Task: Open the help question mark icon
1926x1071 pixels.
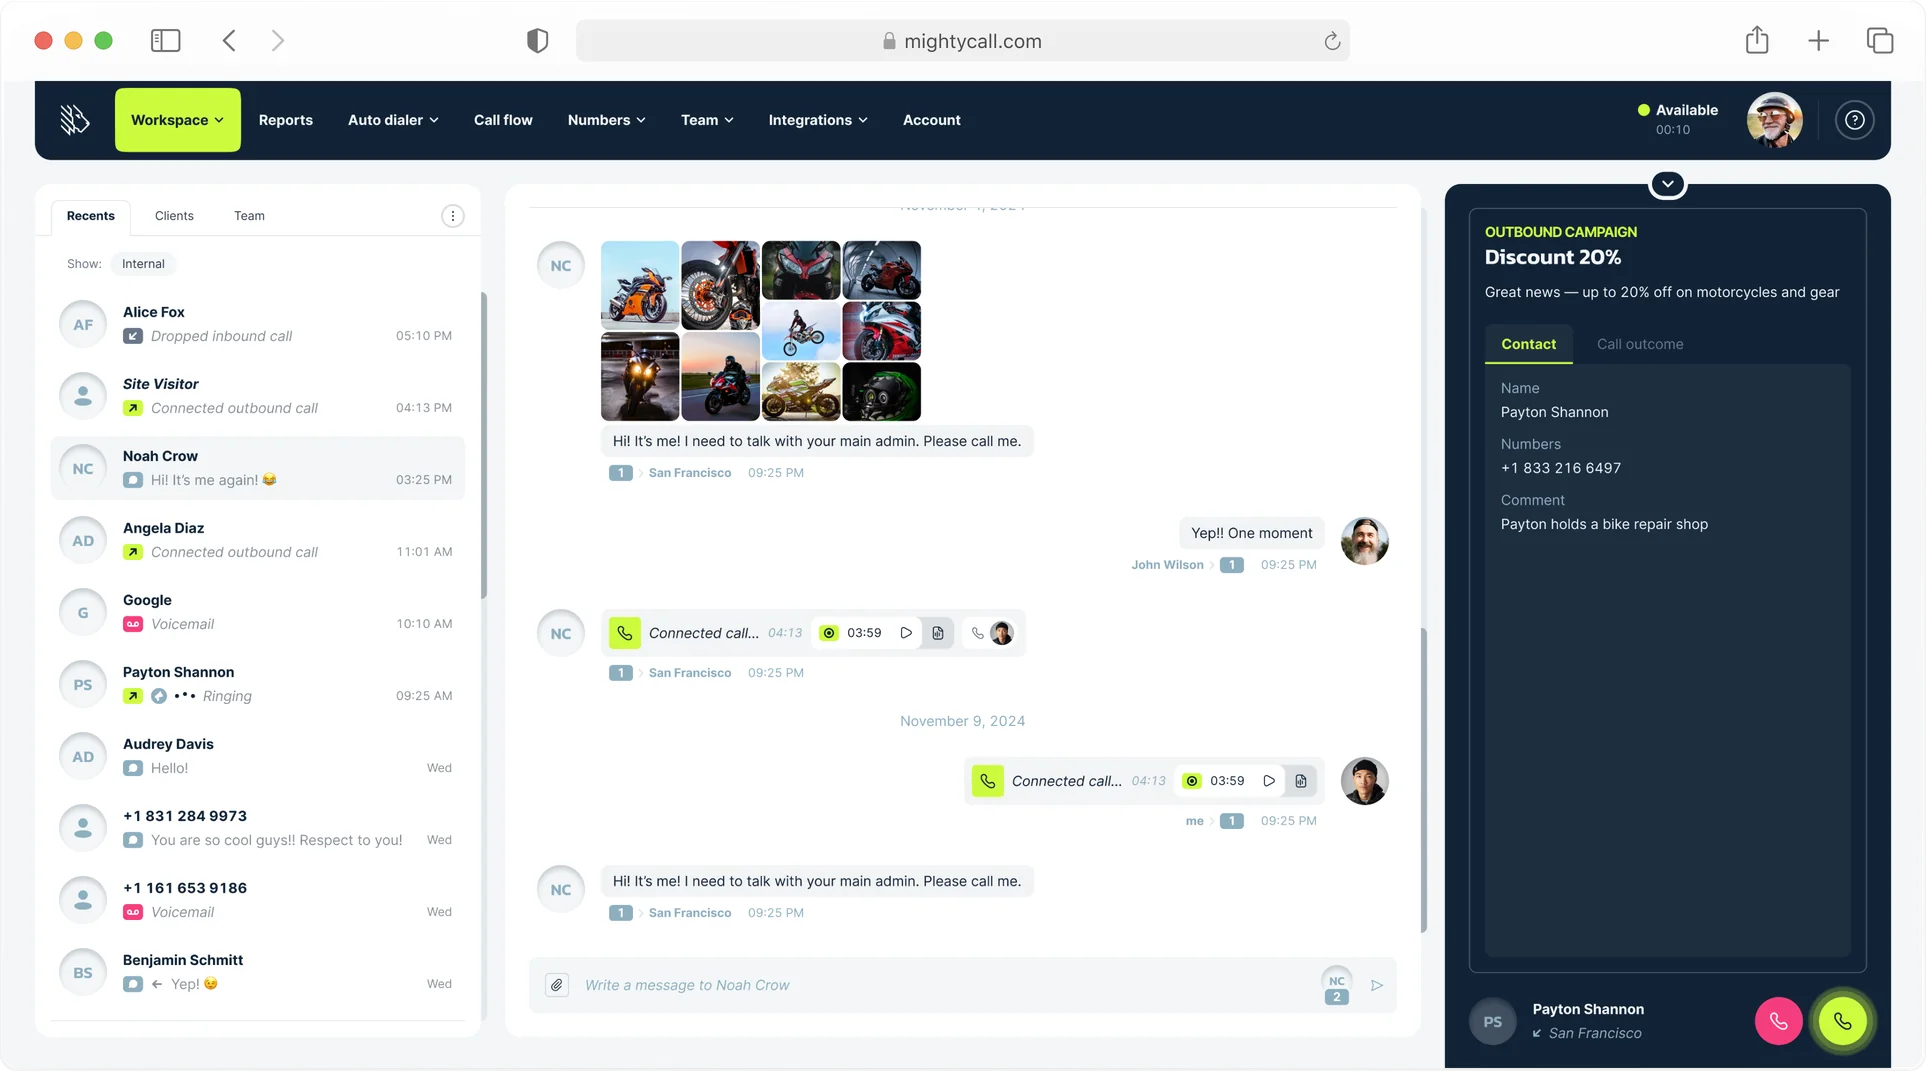Action: pos(1854,120)
